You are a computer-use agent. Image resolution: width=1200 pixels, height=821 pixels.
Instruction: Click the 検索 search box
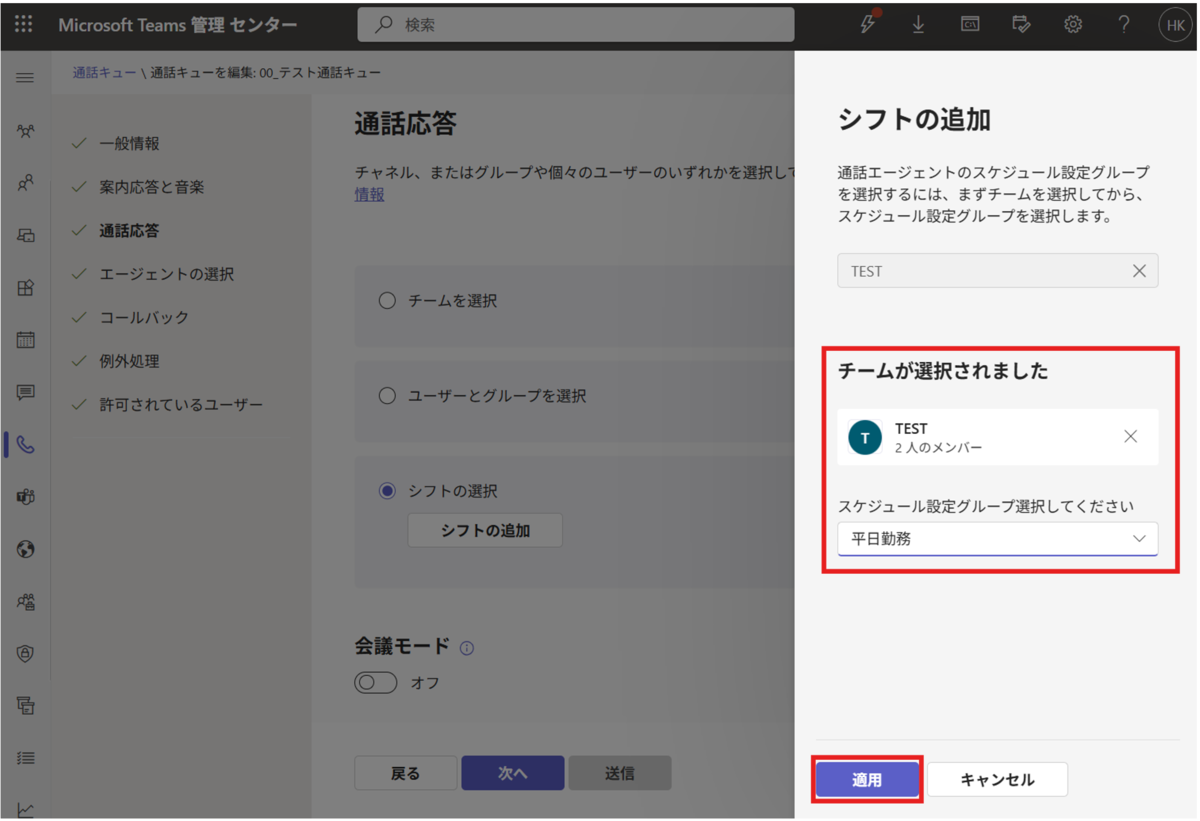tap(576, 25)
